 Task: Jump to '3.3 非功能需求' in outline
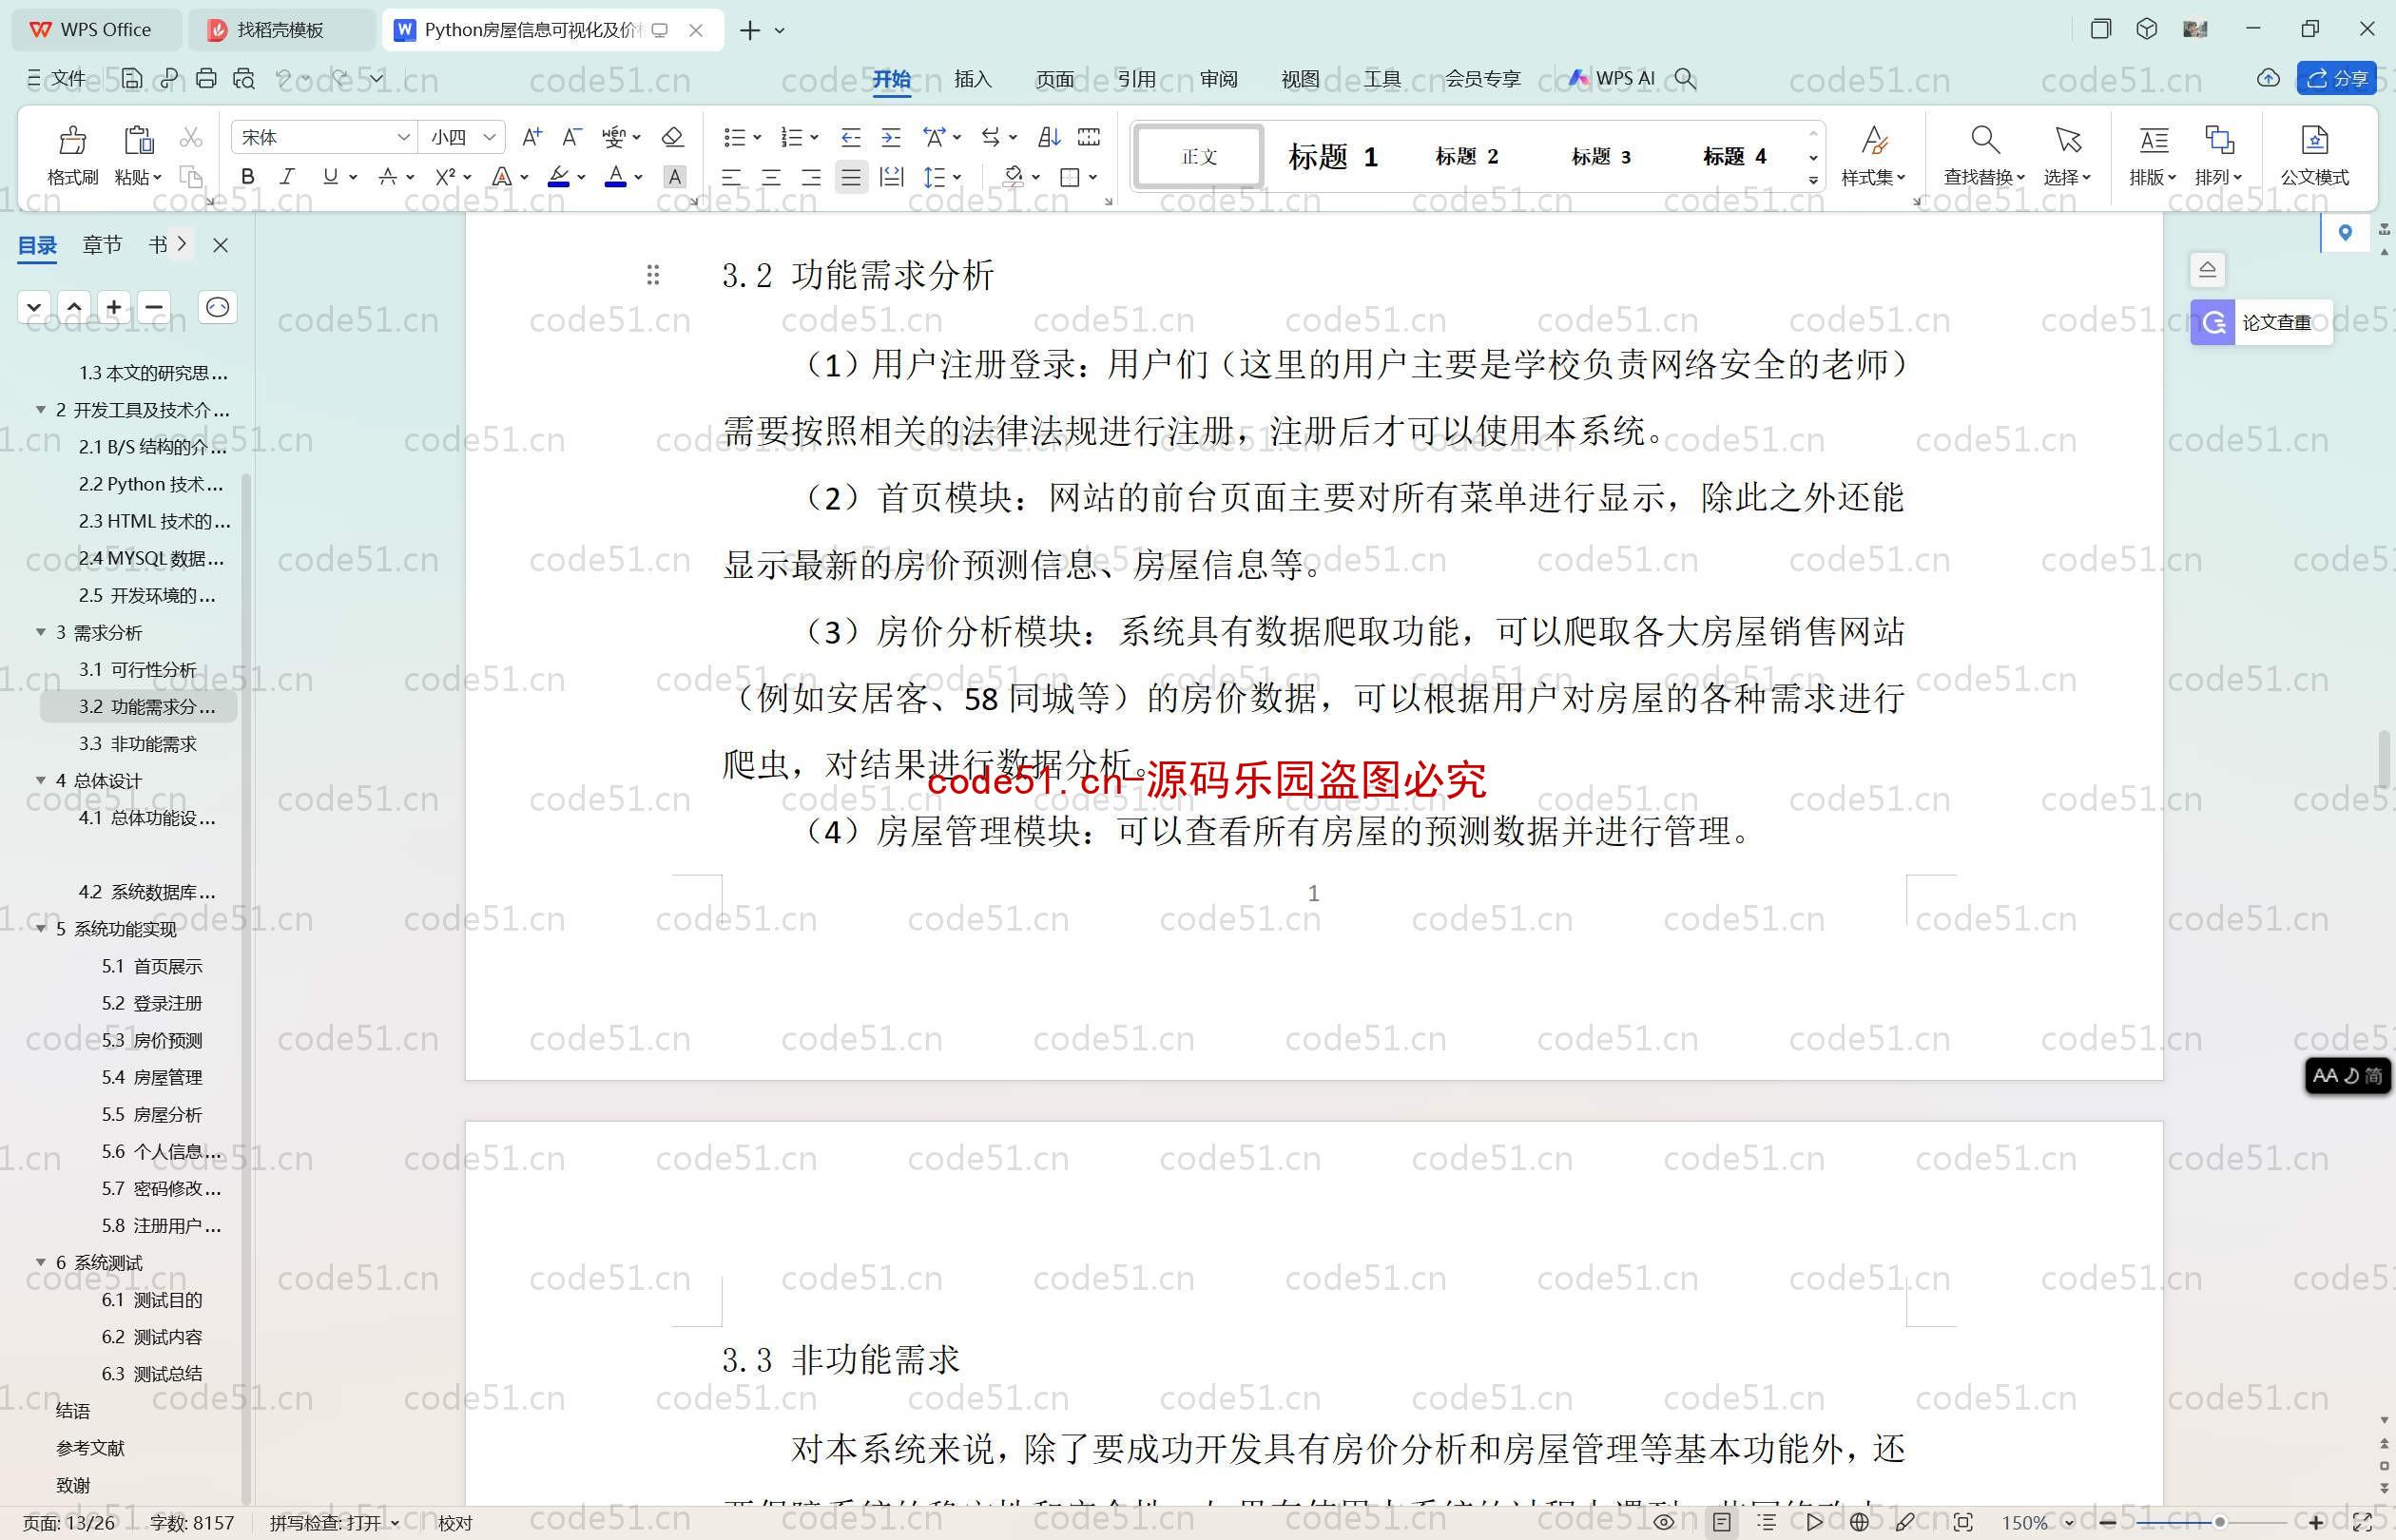pos(138,744)
